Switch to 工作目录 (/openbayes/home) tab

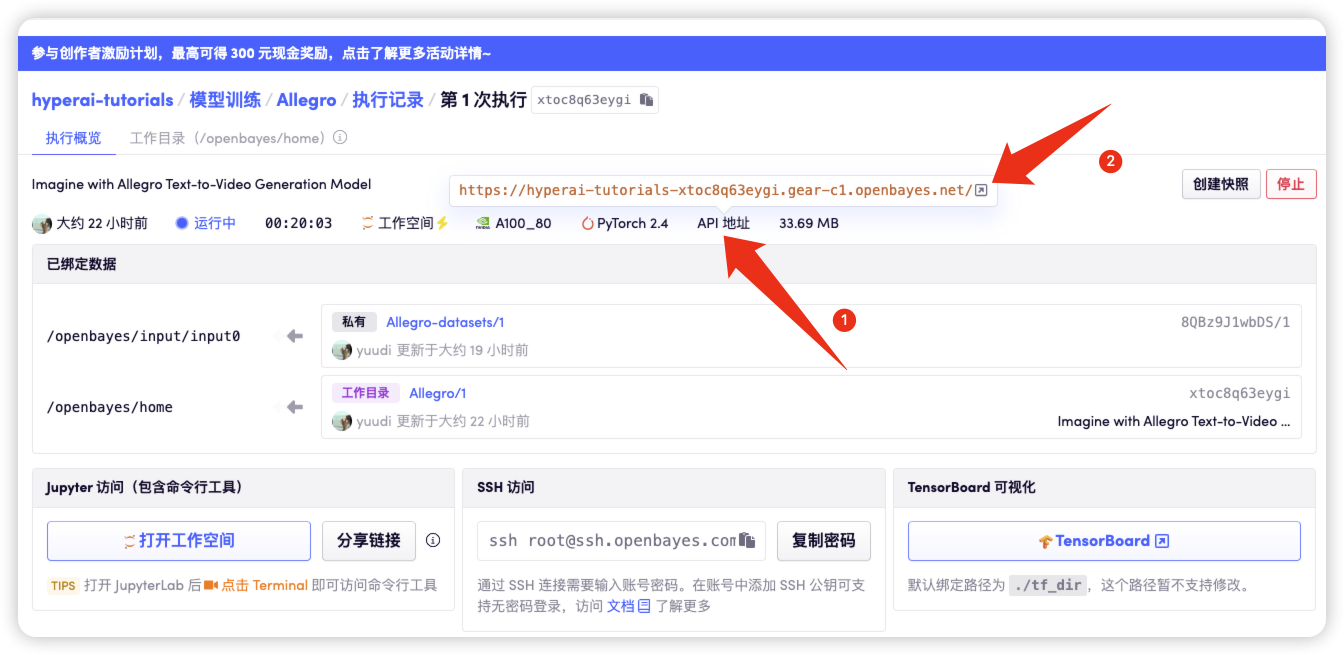[228, 138]
